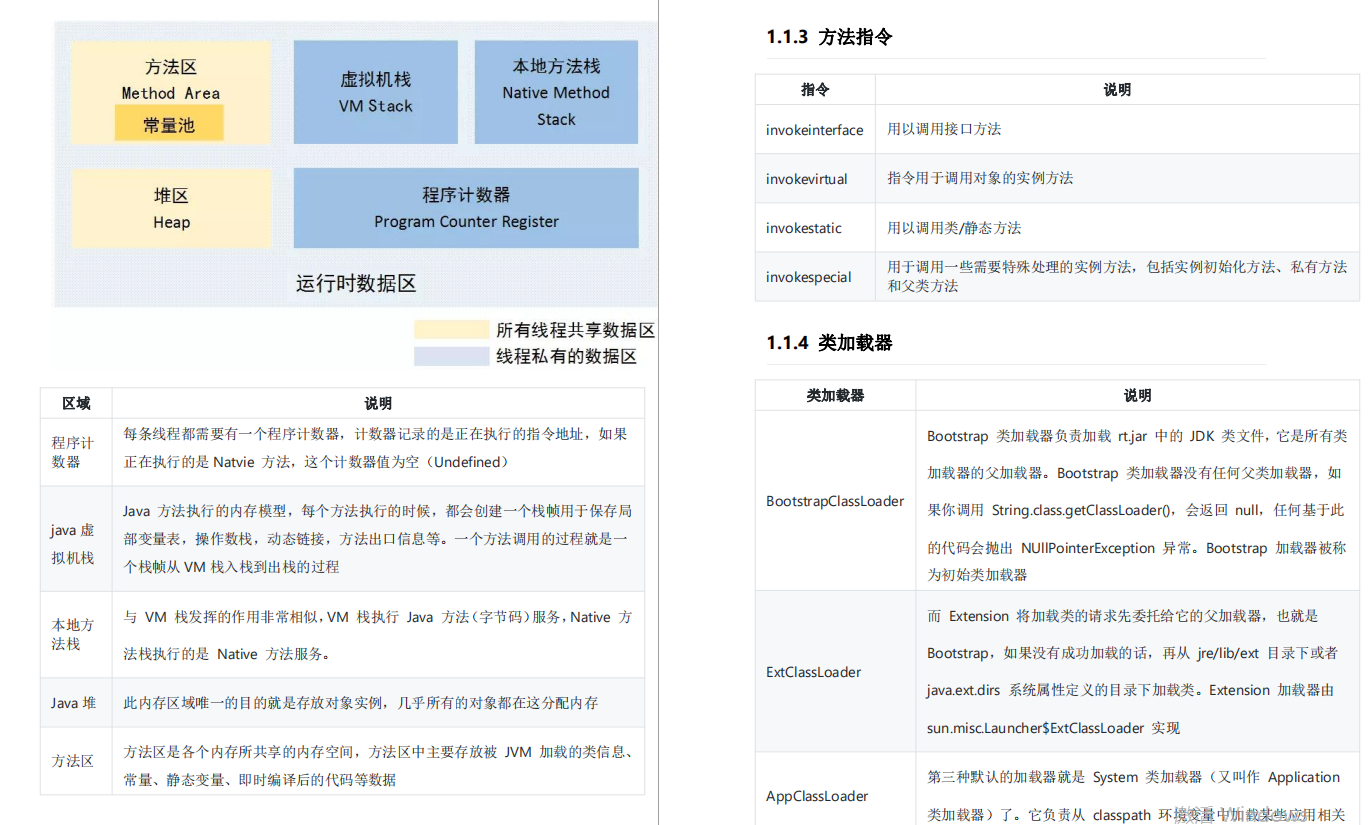Click the 指令 column header
1369x825 pixels.
[x=815, y=89]
